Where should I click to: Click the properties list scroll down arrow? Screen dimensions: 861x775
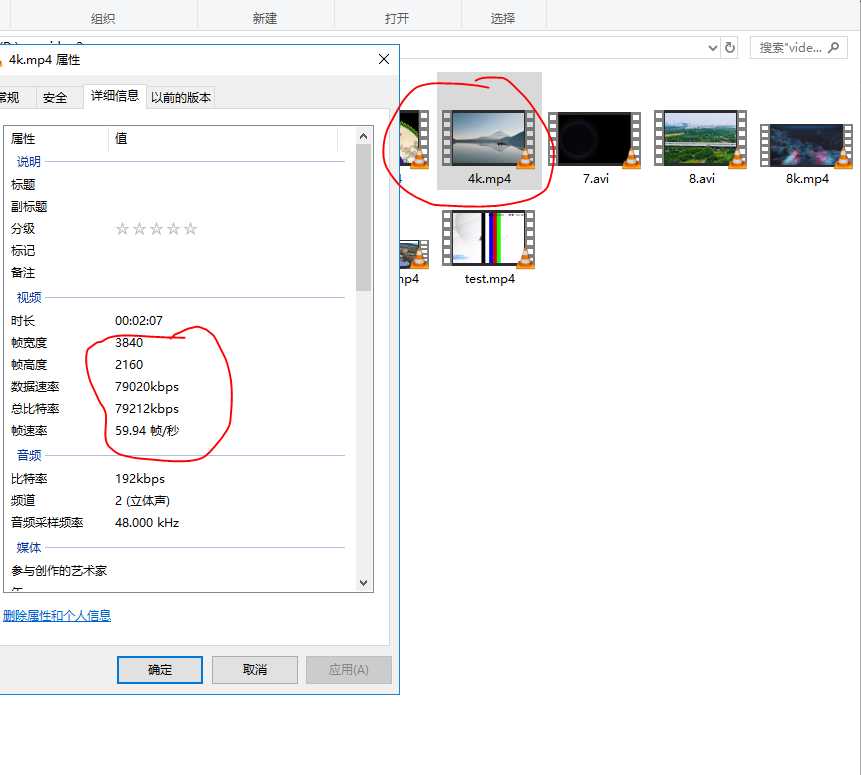pos(363,582)
